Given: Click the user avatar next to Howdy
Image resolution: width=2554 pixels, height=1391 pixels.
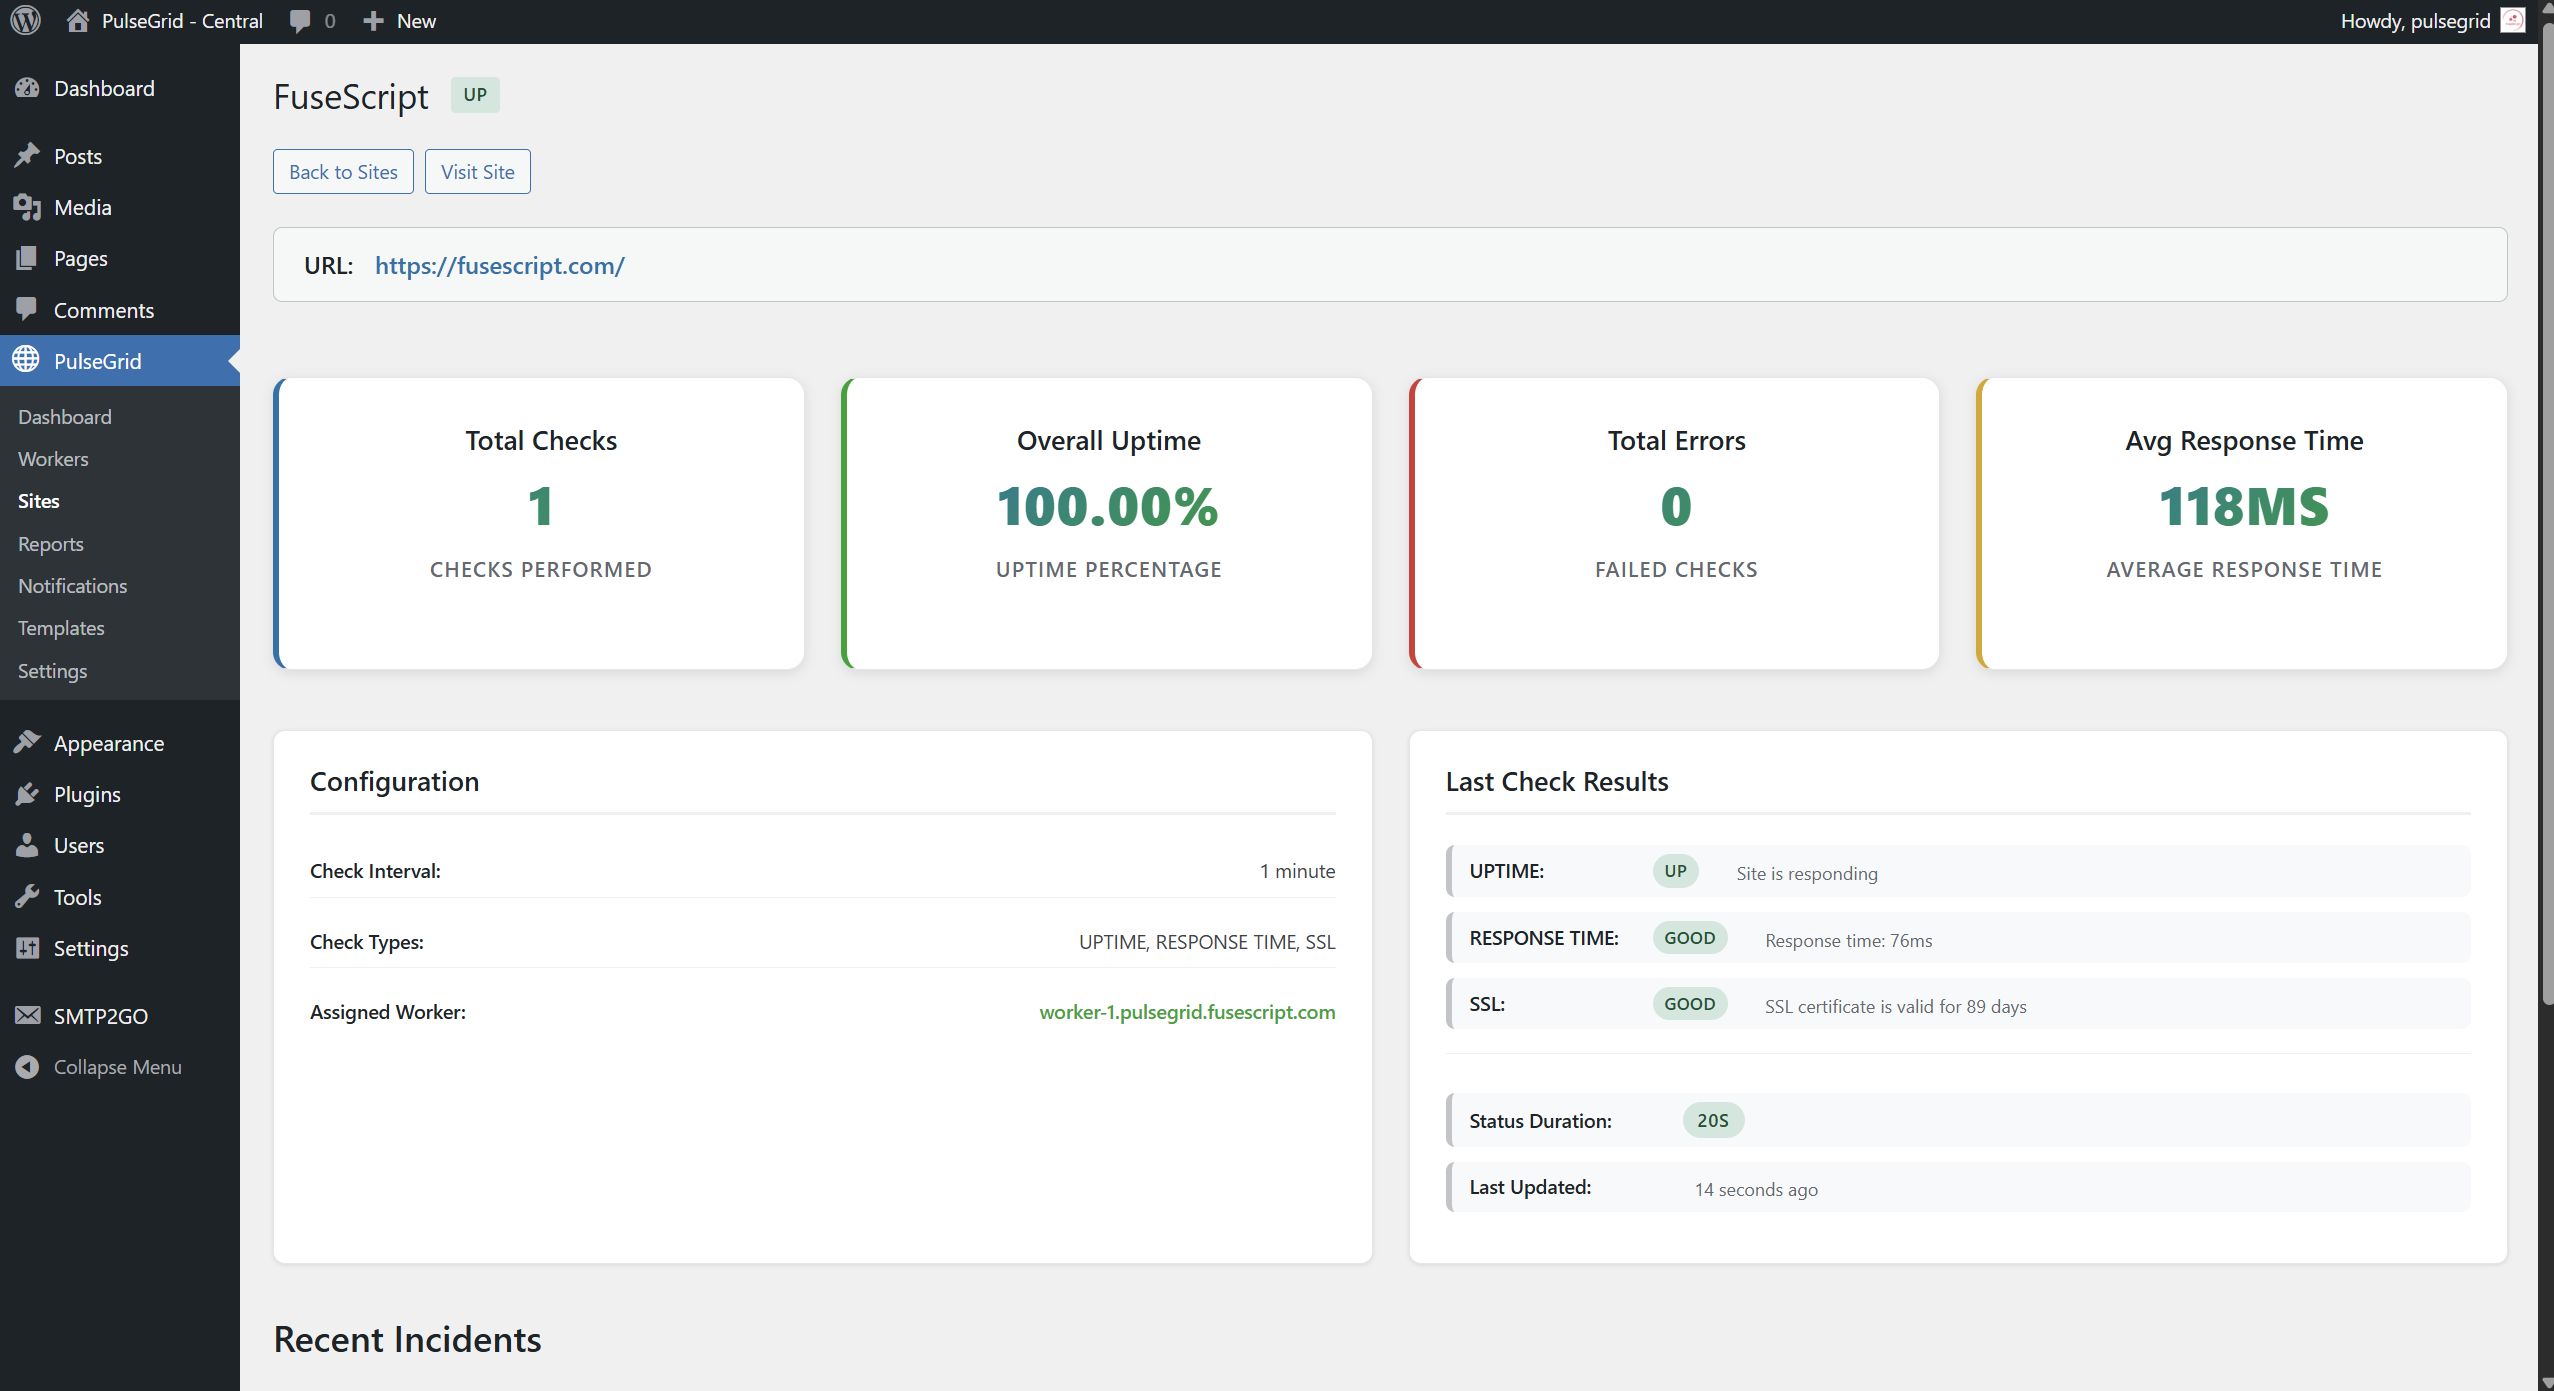Looking at the screenshot, I should (x=2512, y=20).
